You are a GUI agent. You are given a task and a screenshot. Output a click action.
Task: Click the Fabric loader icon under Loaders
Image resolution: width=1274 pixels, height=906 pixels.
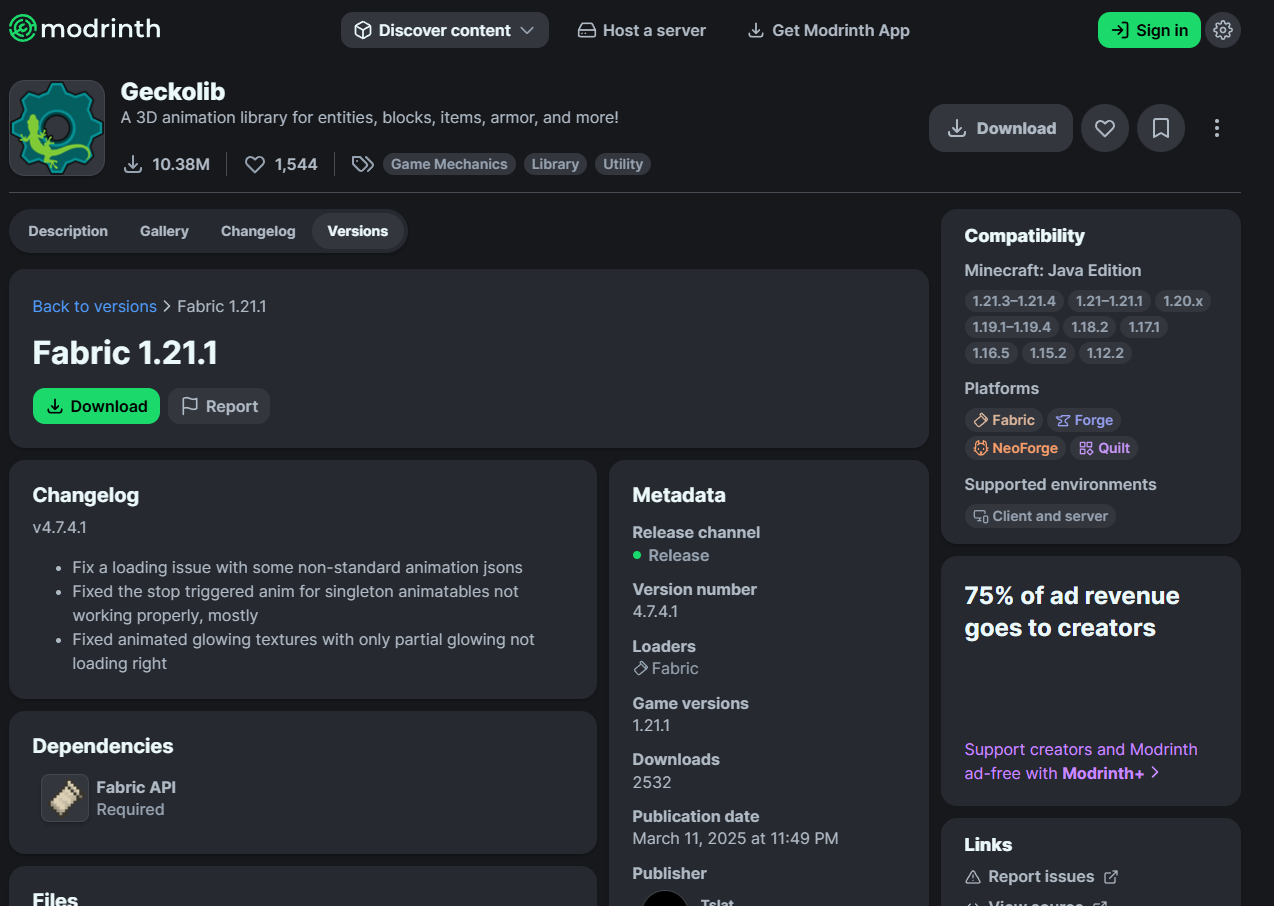641,669
